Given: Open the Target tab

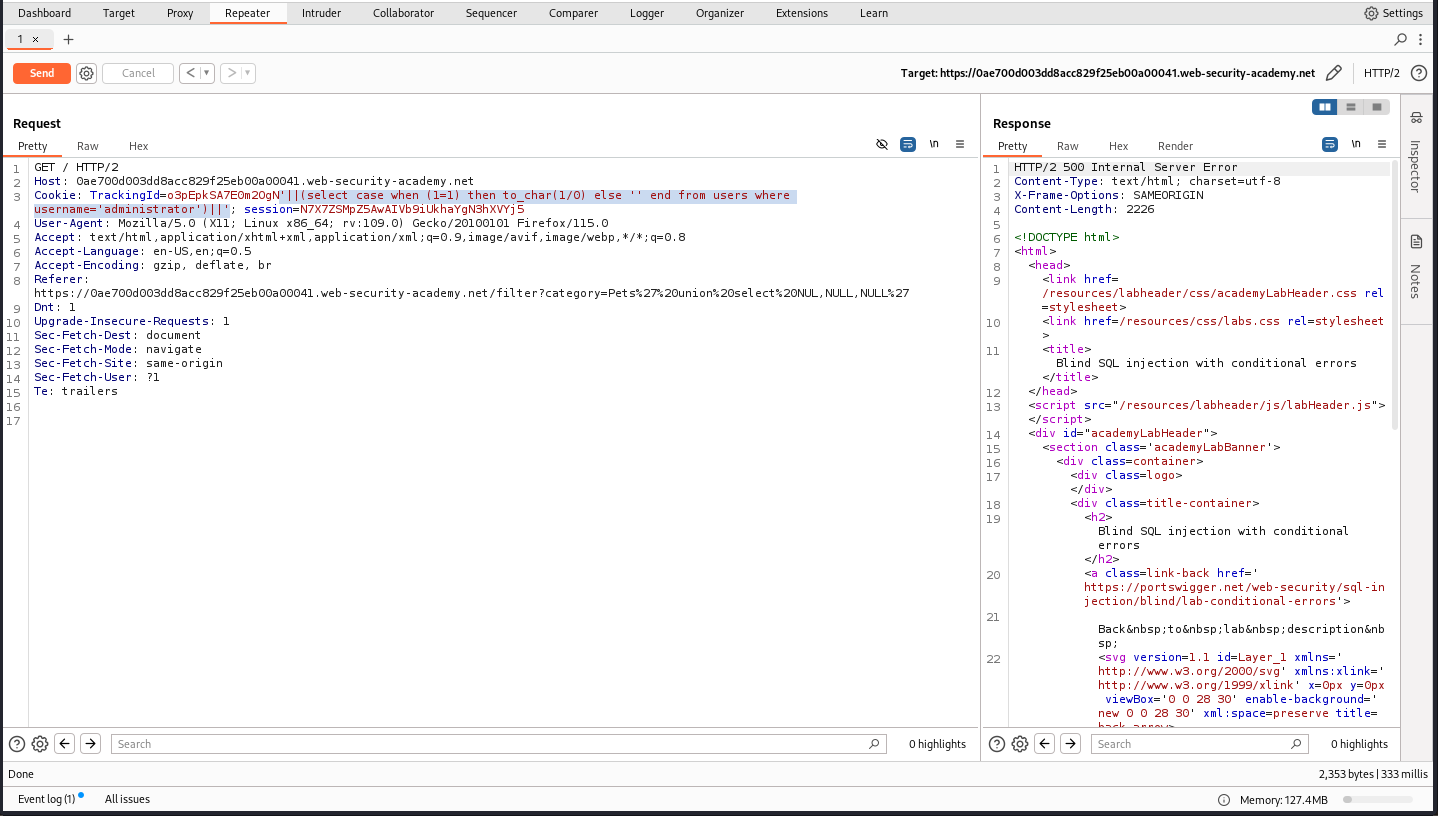Looking at the screenshot, I should (x=119, y=13).
